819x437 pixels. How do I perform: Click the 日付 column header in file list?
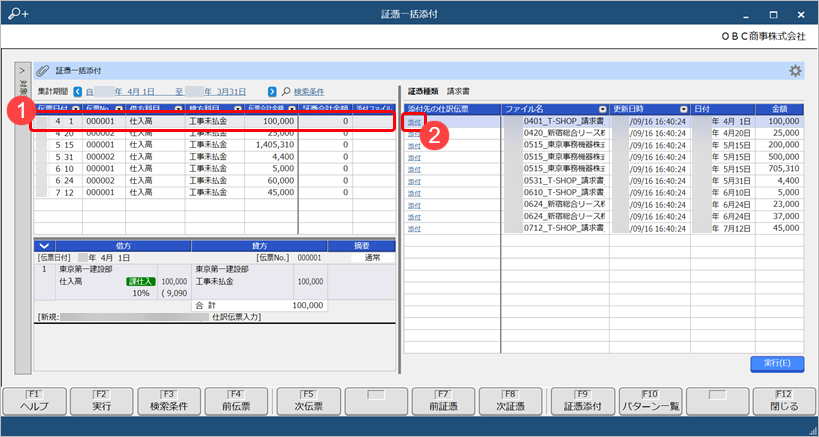[723, 109]
